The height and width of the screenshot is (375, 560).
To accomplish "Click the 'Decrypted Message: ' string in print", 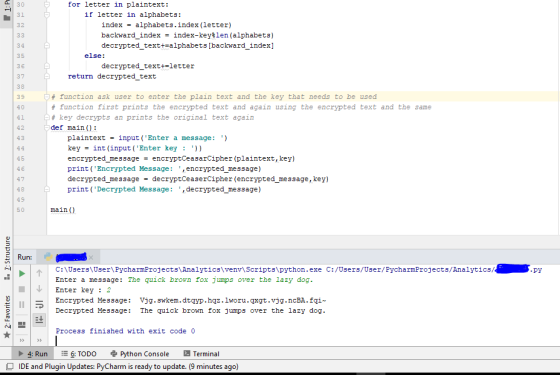I will (137, 189).
